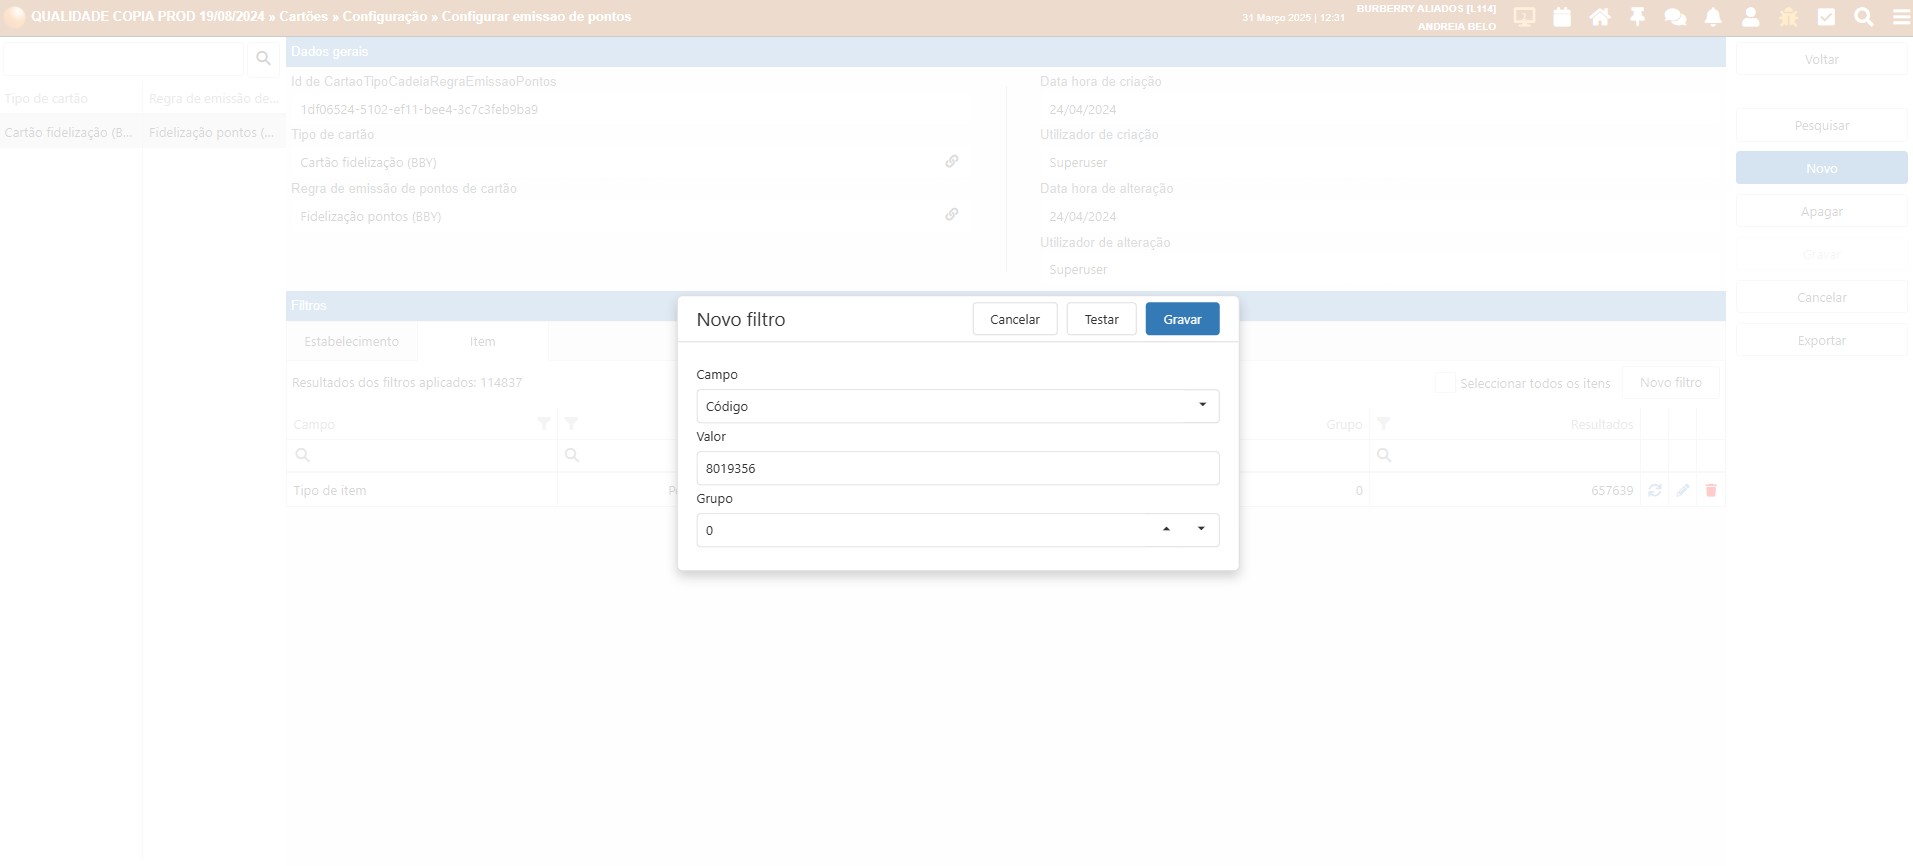Check Seleccionar todos os itens
1913x866 pixels.
pyautogui.click(x=1445, y=383)
